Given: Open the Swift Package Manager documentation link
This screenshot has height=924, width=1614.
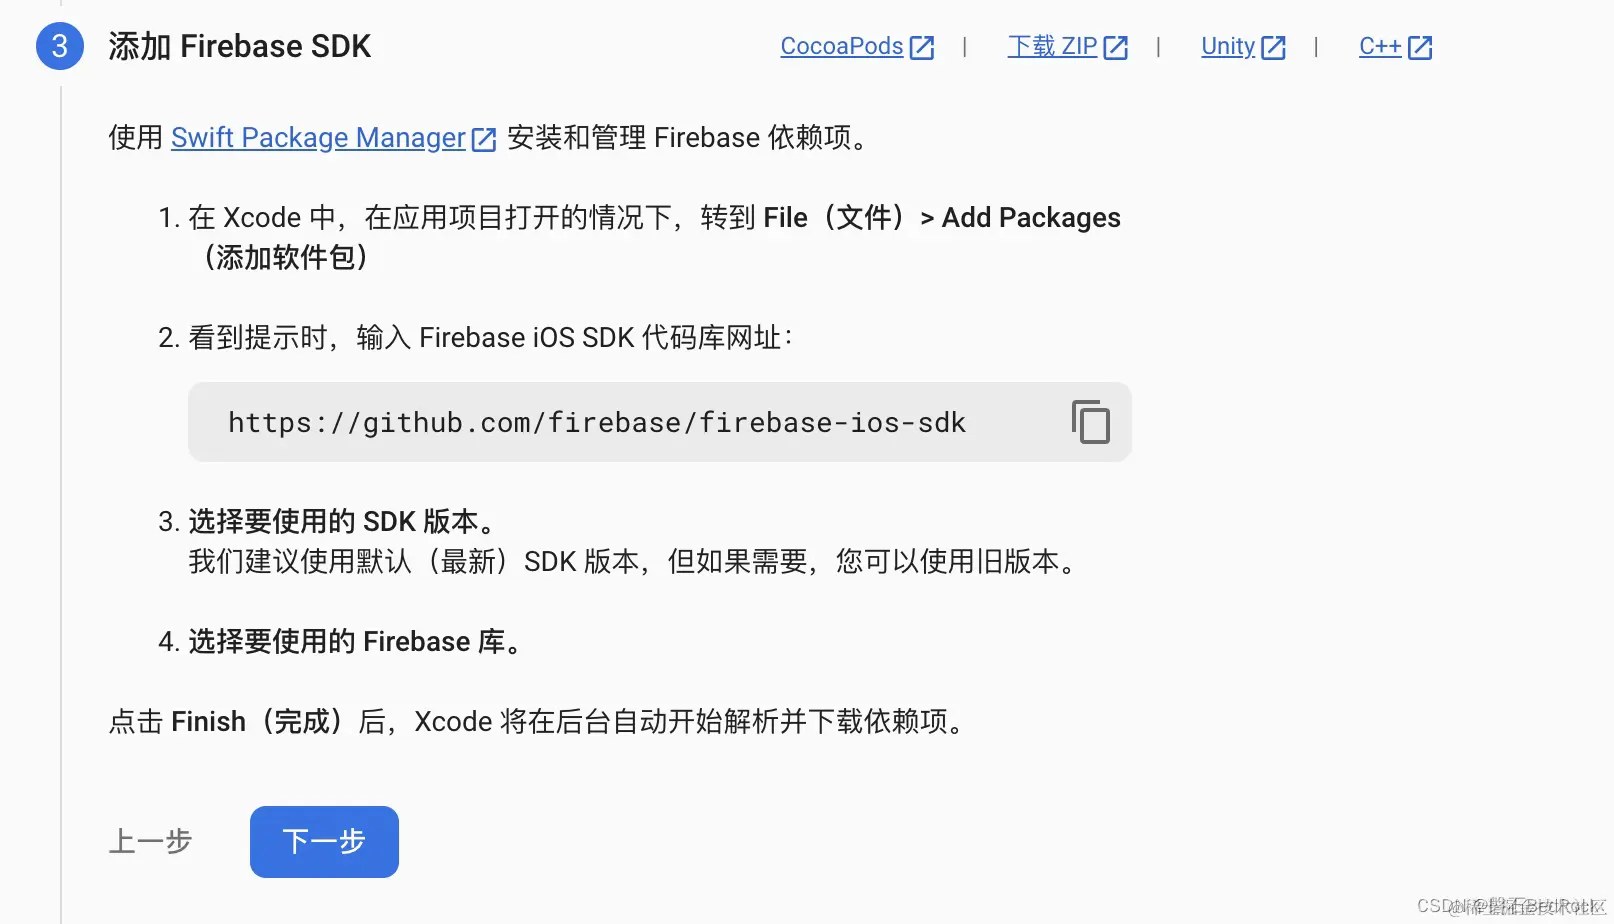Looking at the screenshot, I should (318, 138).
